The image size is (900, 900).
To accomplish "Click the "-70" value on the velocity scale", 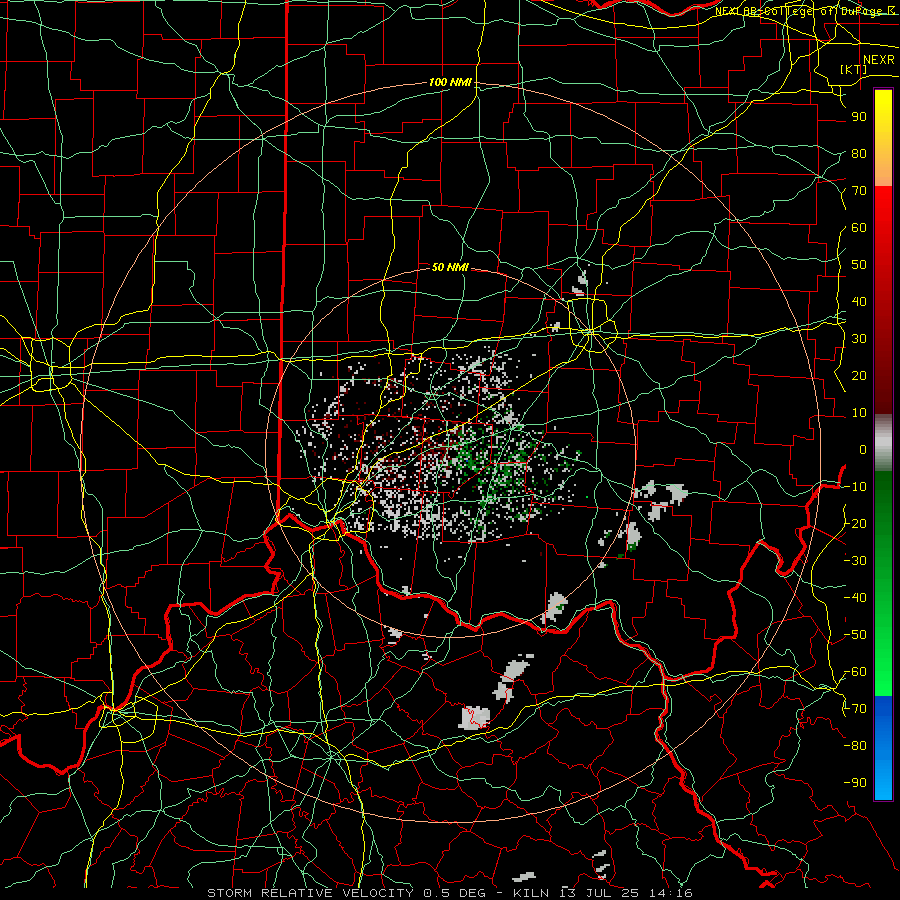I will pos(855,709).
